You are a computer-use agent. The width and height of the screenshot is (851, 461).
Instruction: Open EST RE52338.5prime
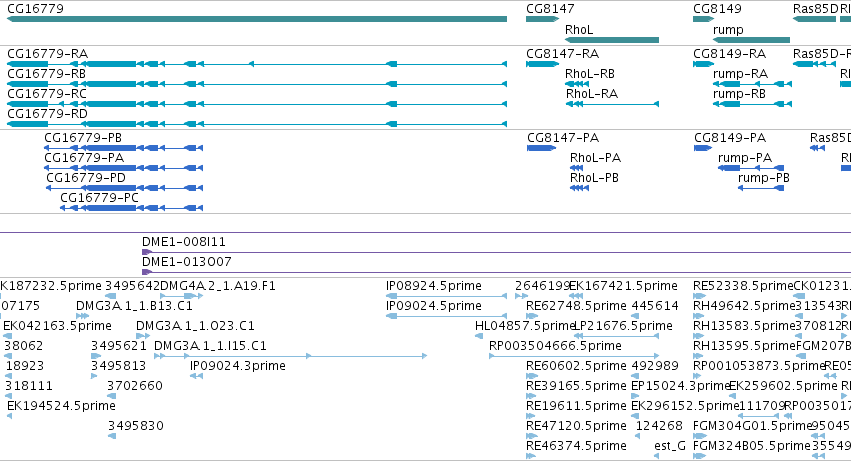(699, 296)
